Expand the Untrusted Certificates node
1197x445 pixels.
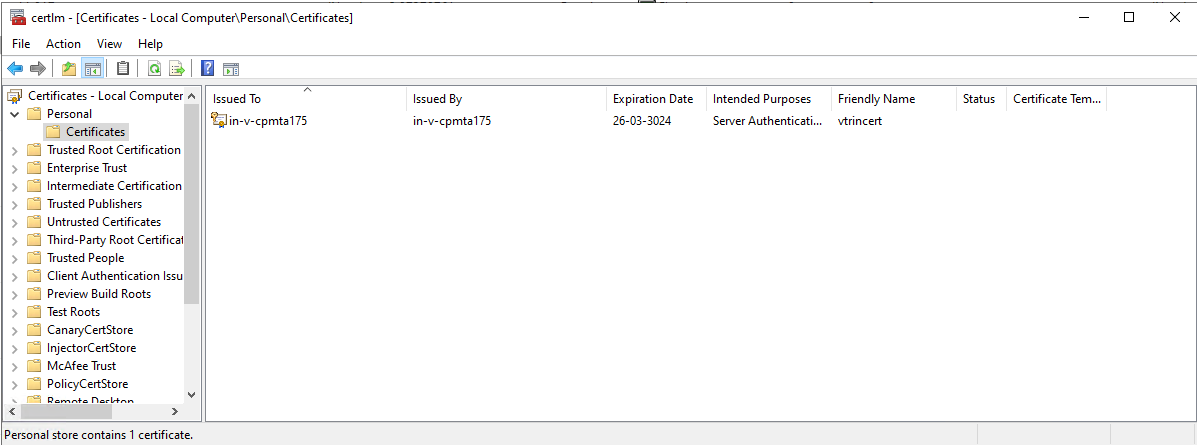click(15, 222)
